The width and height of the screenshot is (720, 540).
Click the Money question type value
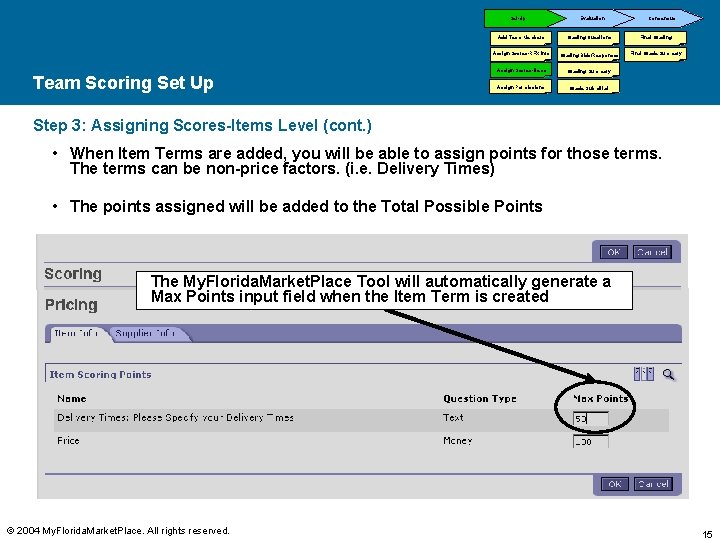click(457, 441)
